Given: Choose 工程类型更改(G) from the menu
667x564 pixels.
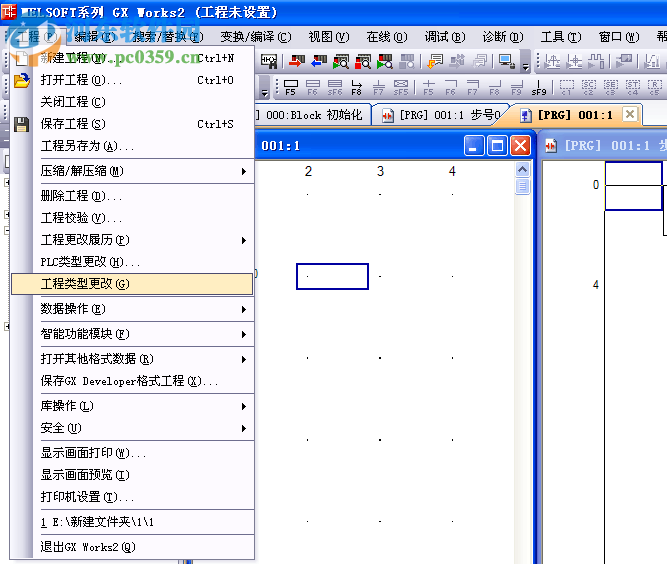Looking at the screenshot, I should (x=132, y=284).
